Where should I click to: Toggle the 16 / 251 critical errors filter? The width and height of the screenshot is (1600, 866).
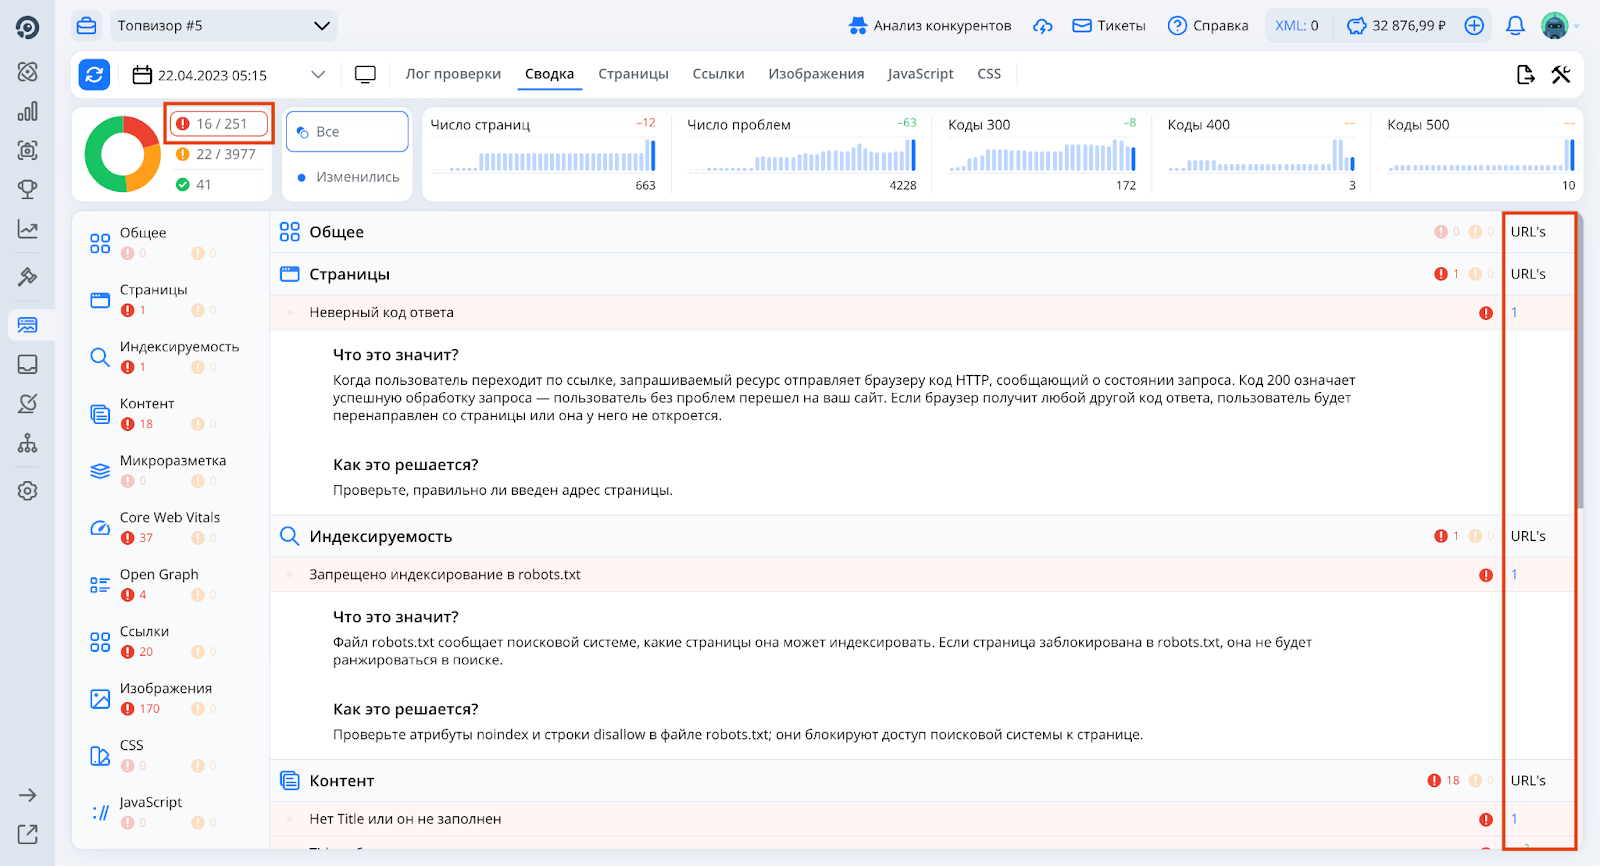click(x=220, y=124)
